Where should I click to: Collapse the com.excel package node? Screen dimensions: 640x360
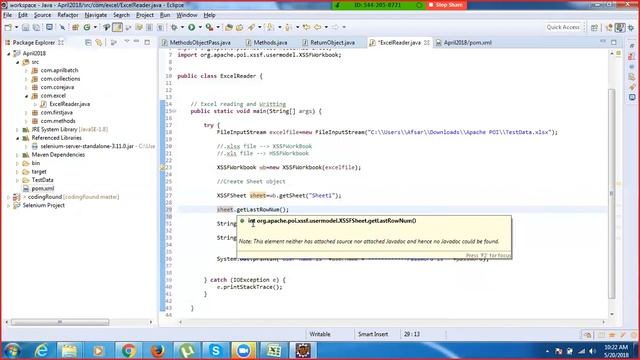(27, 96)
